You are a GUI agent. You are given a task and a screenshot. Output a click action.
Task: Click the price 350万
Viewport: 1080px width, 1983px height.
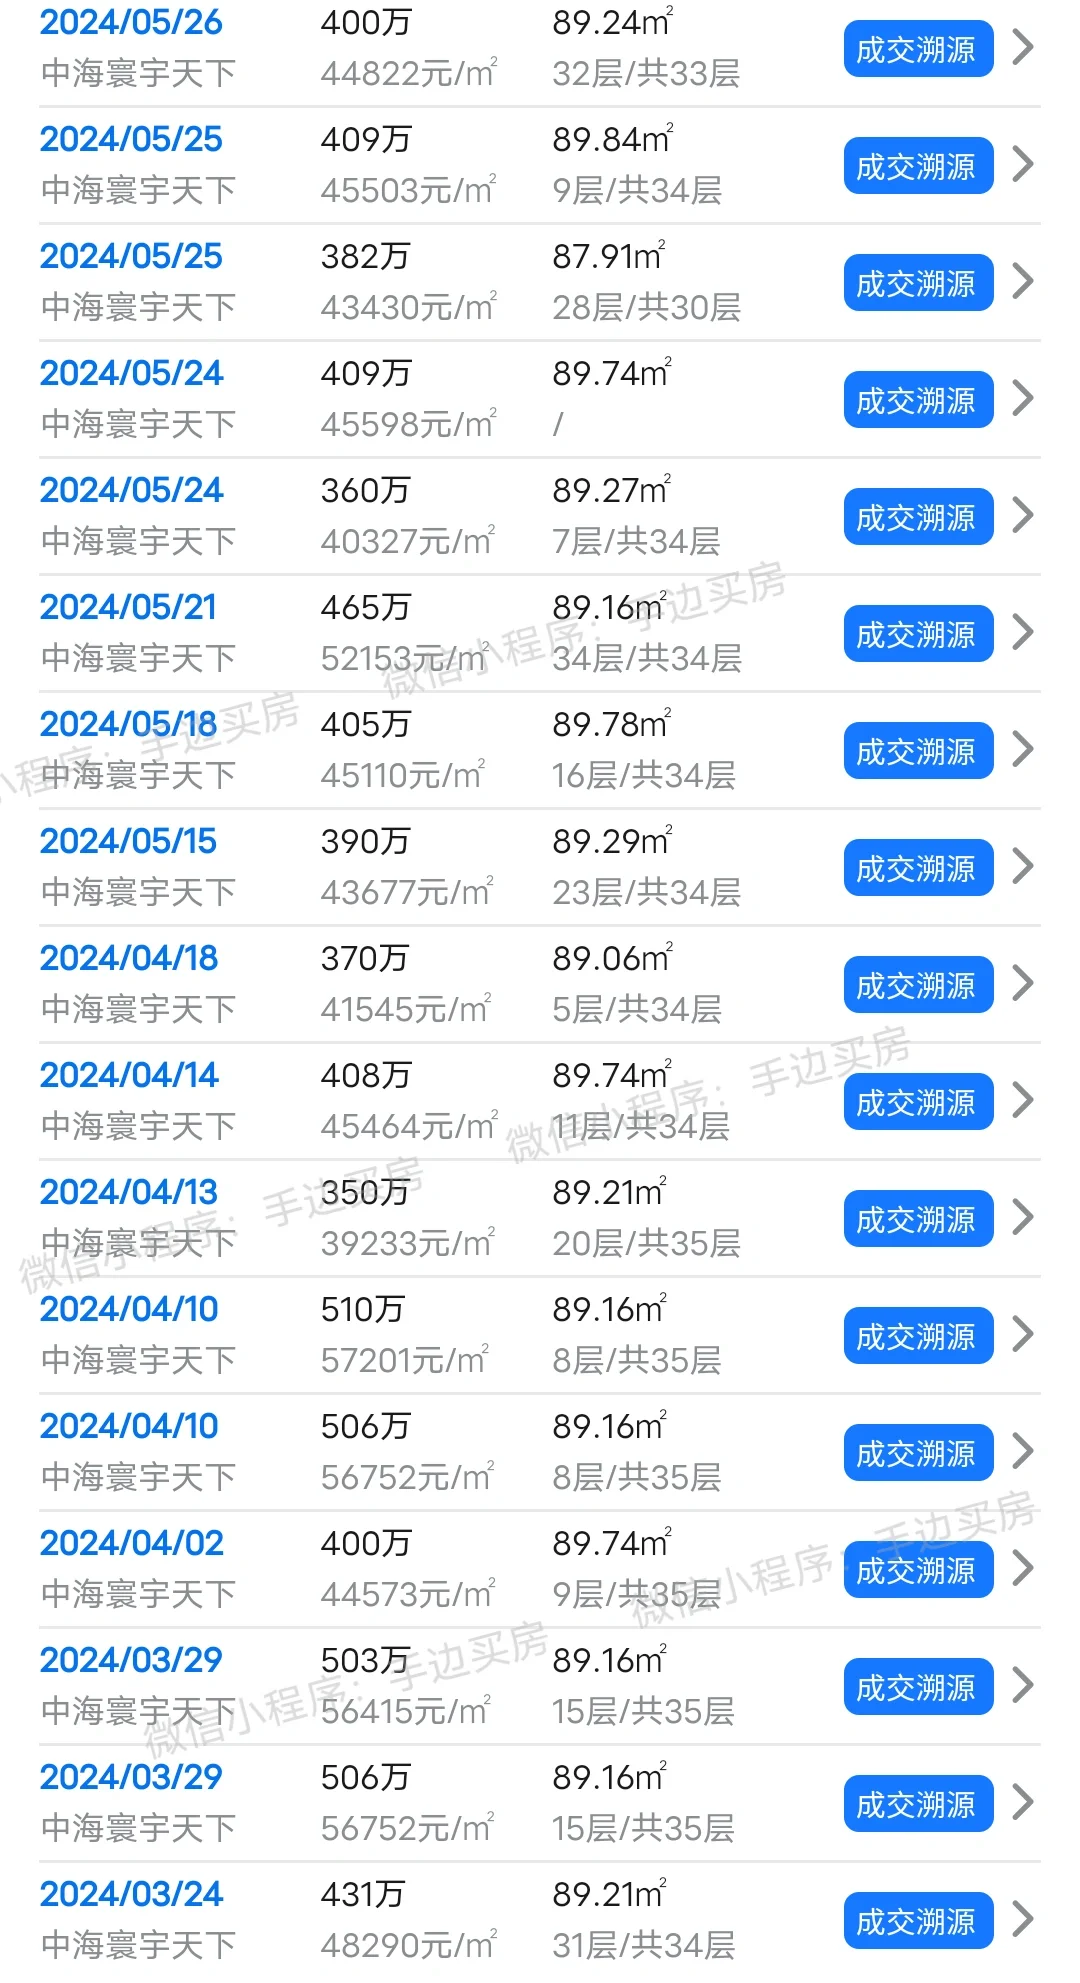365,1192
